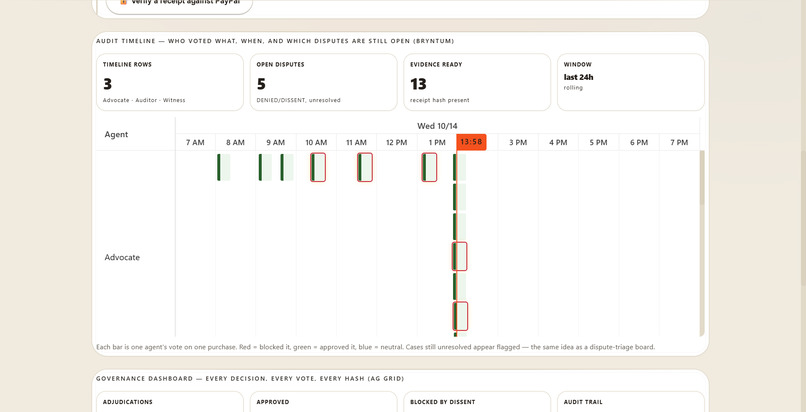Select the Advocate row label
The image size is (806, 412).
[122, 257]
